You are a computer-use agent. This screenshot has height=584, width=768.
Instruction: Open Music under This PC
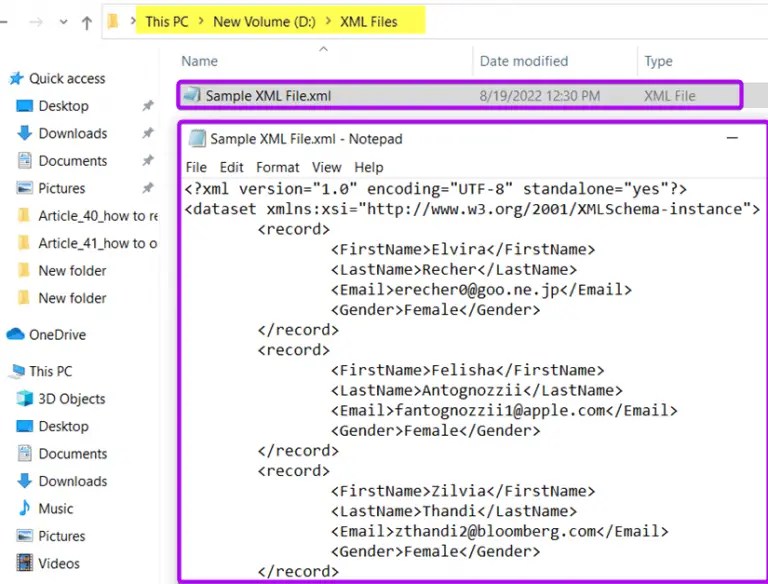coord(56,509)
